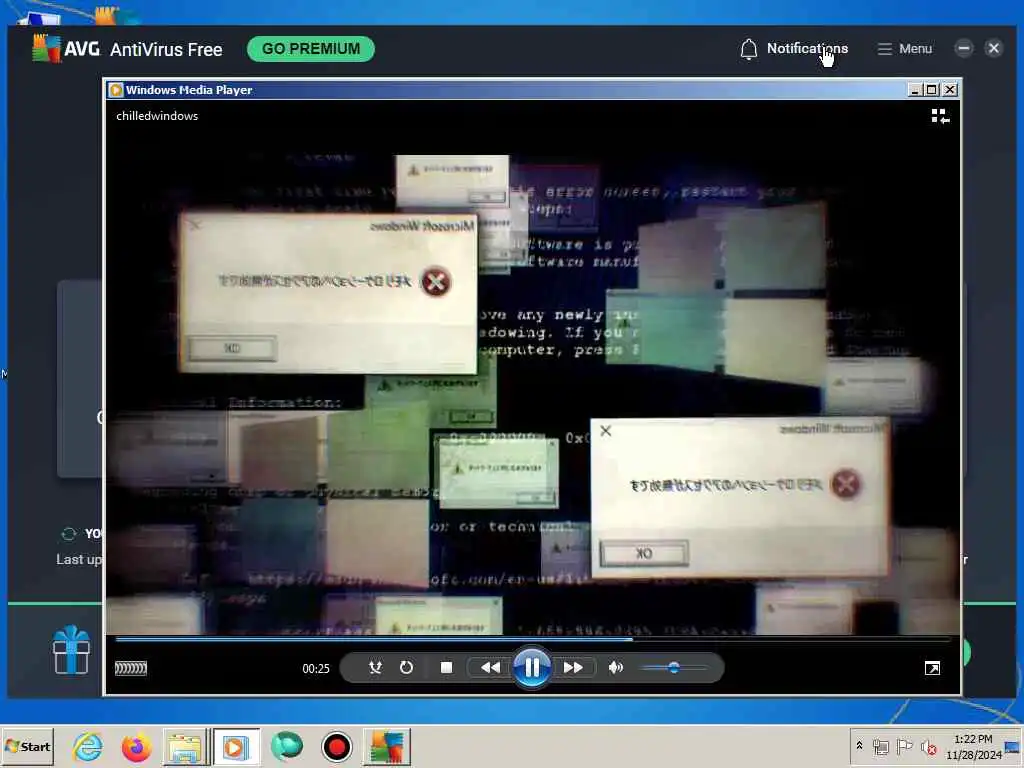Viewport: 1024px width, 768px height.
Task: Click AVG refresh update icon
Action: point(69,534)
